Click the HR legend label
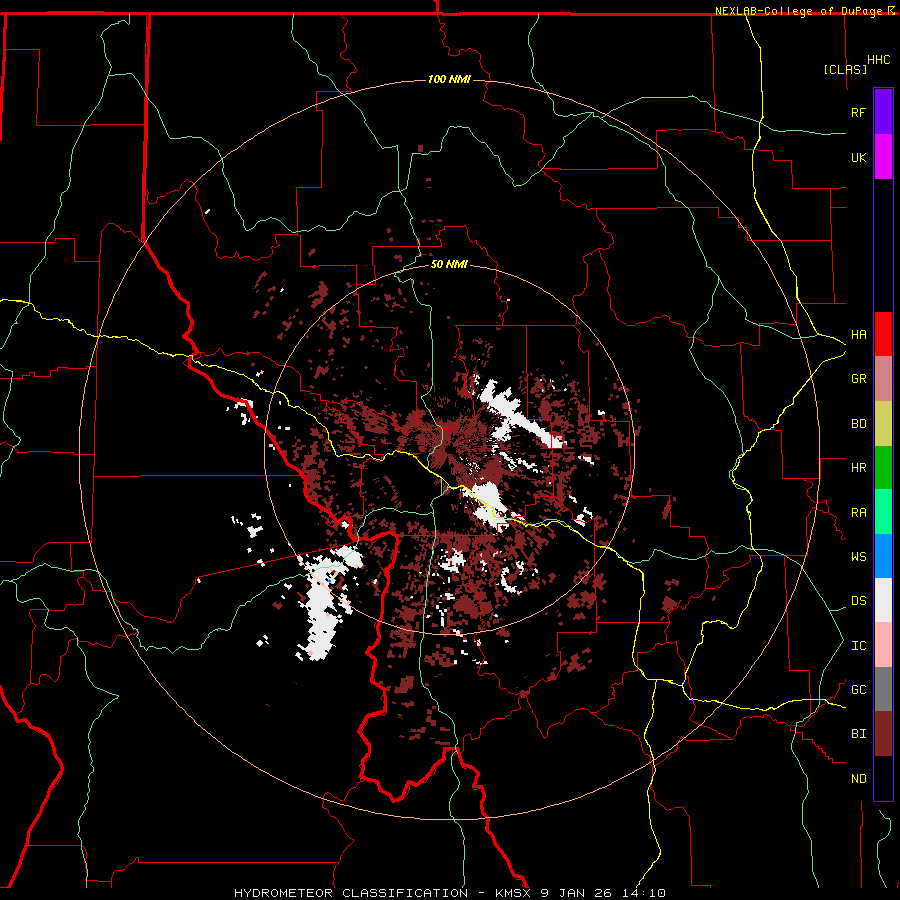 point(858,468)
